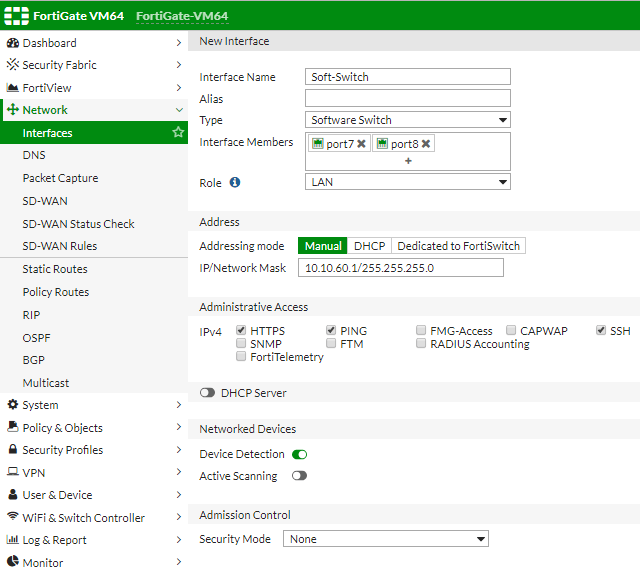Click the Dashboard gauge icon

coord(13,43)
